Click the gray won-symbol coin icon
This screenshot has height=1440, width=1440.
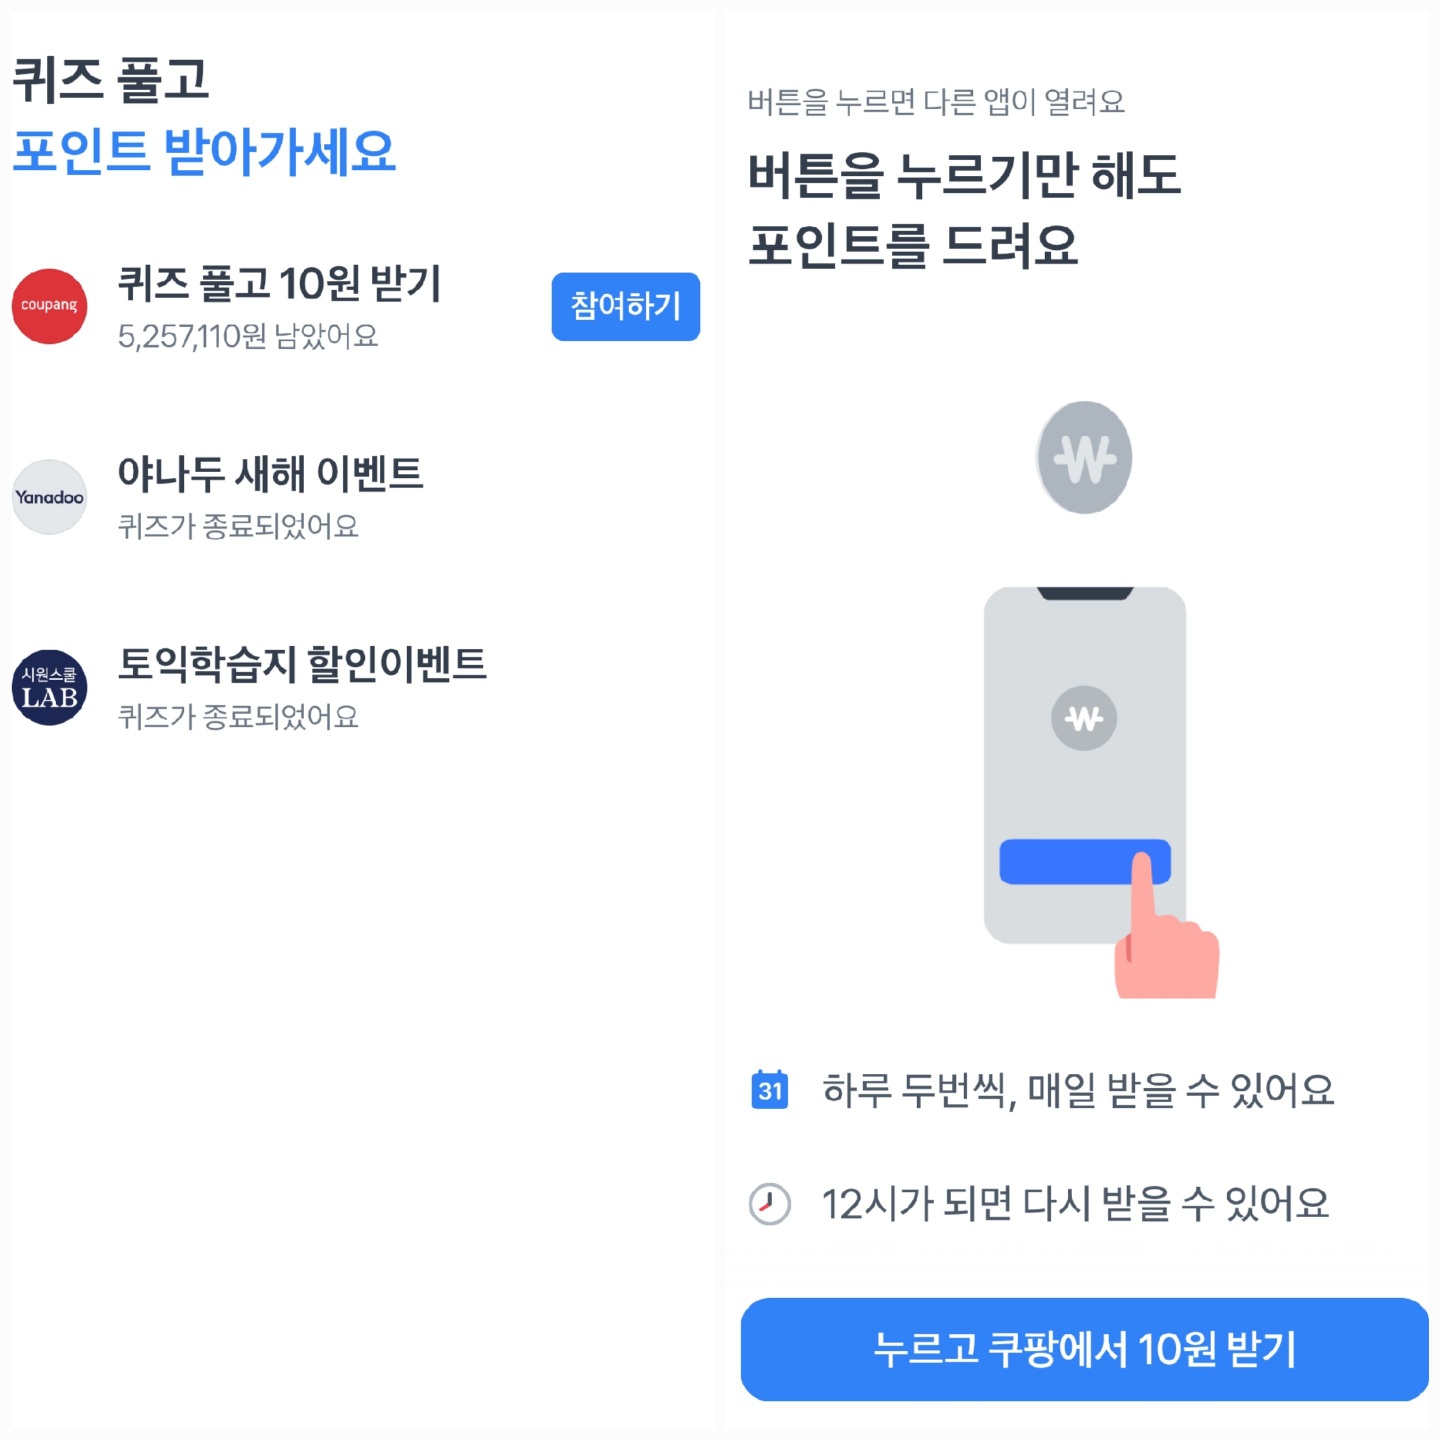click(1084, 458)
